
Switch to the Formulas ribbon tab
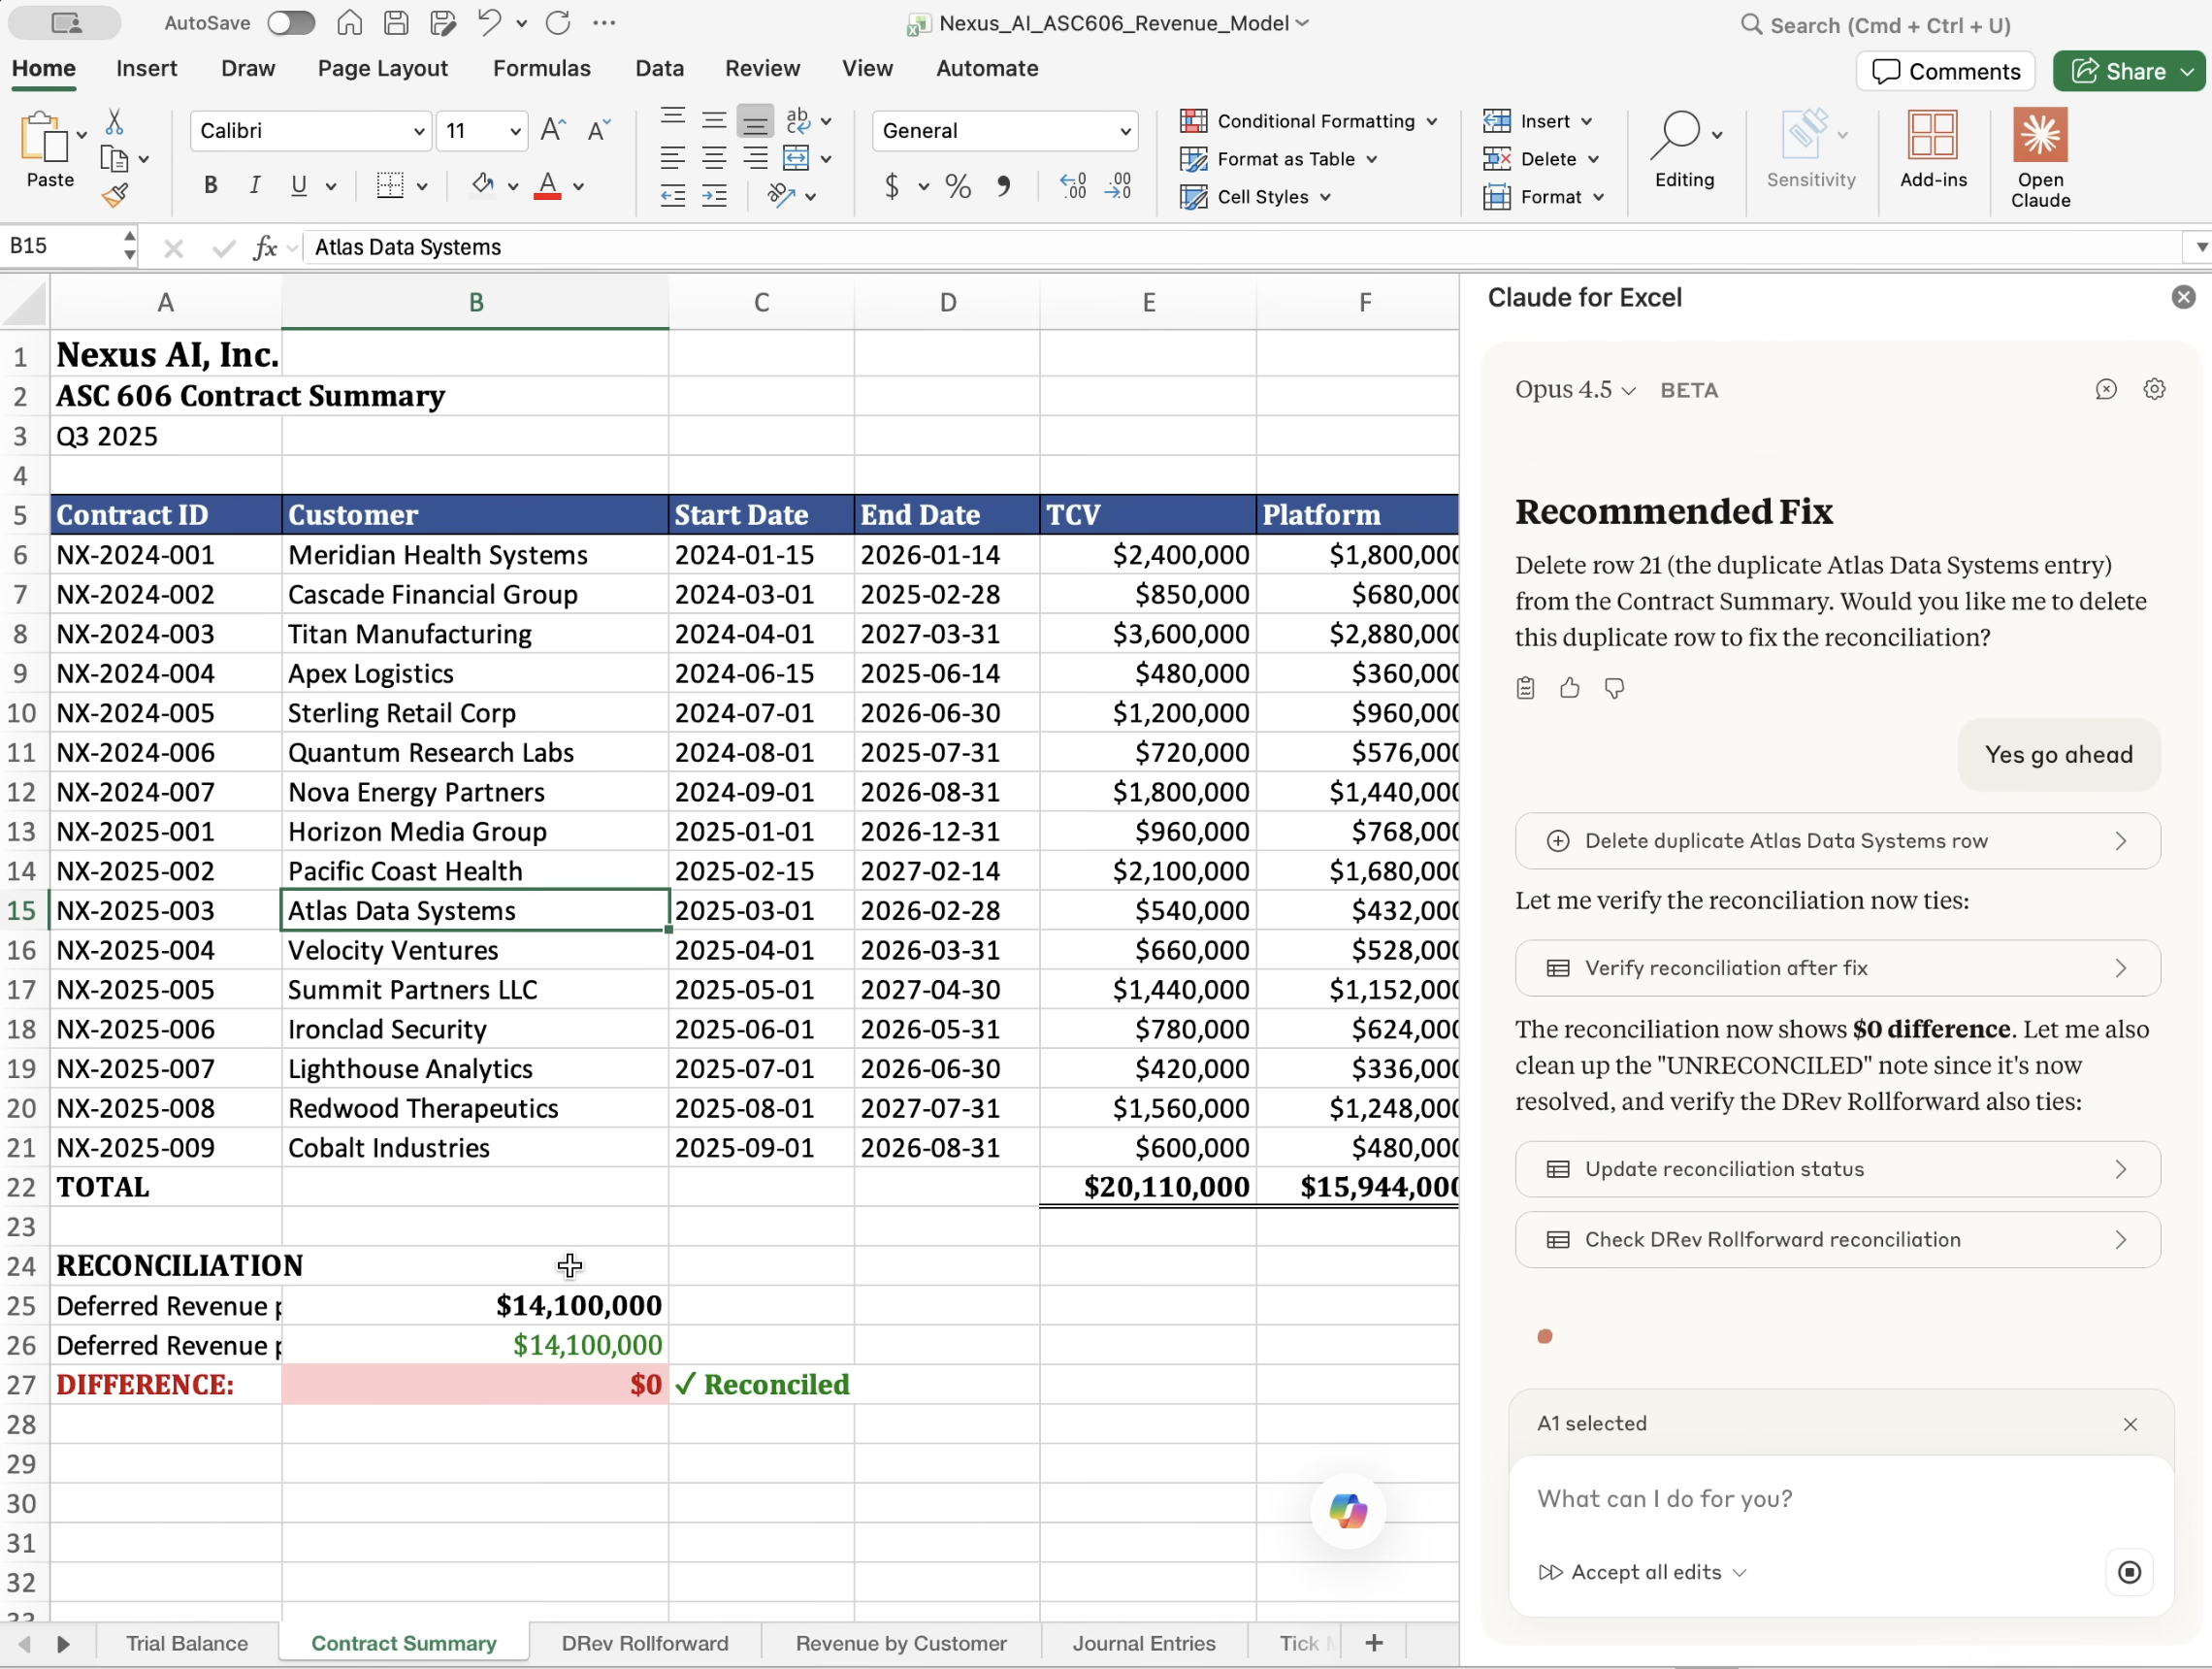pos(541,68)
